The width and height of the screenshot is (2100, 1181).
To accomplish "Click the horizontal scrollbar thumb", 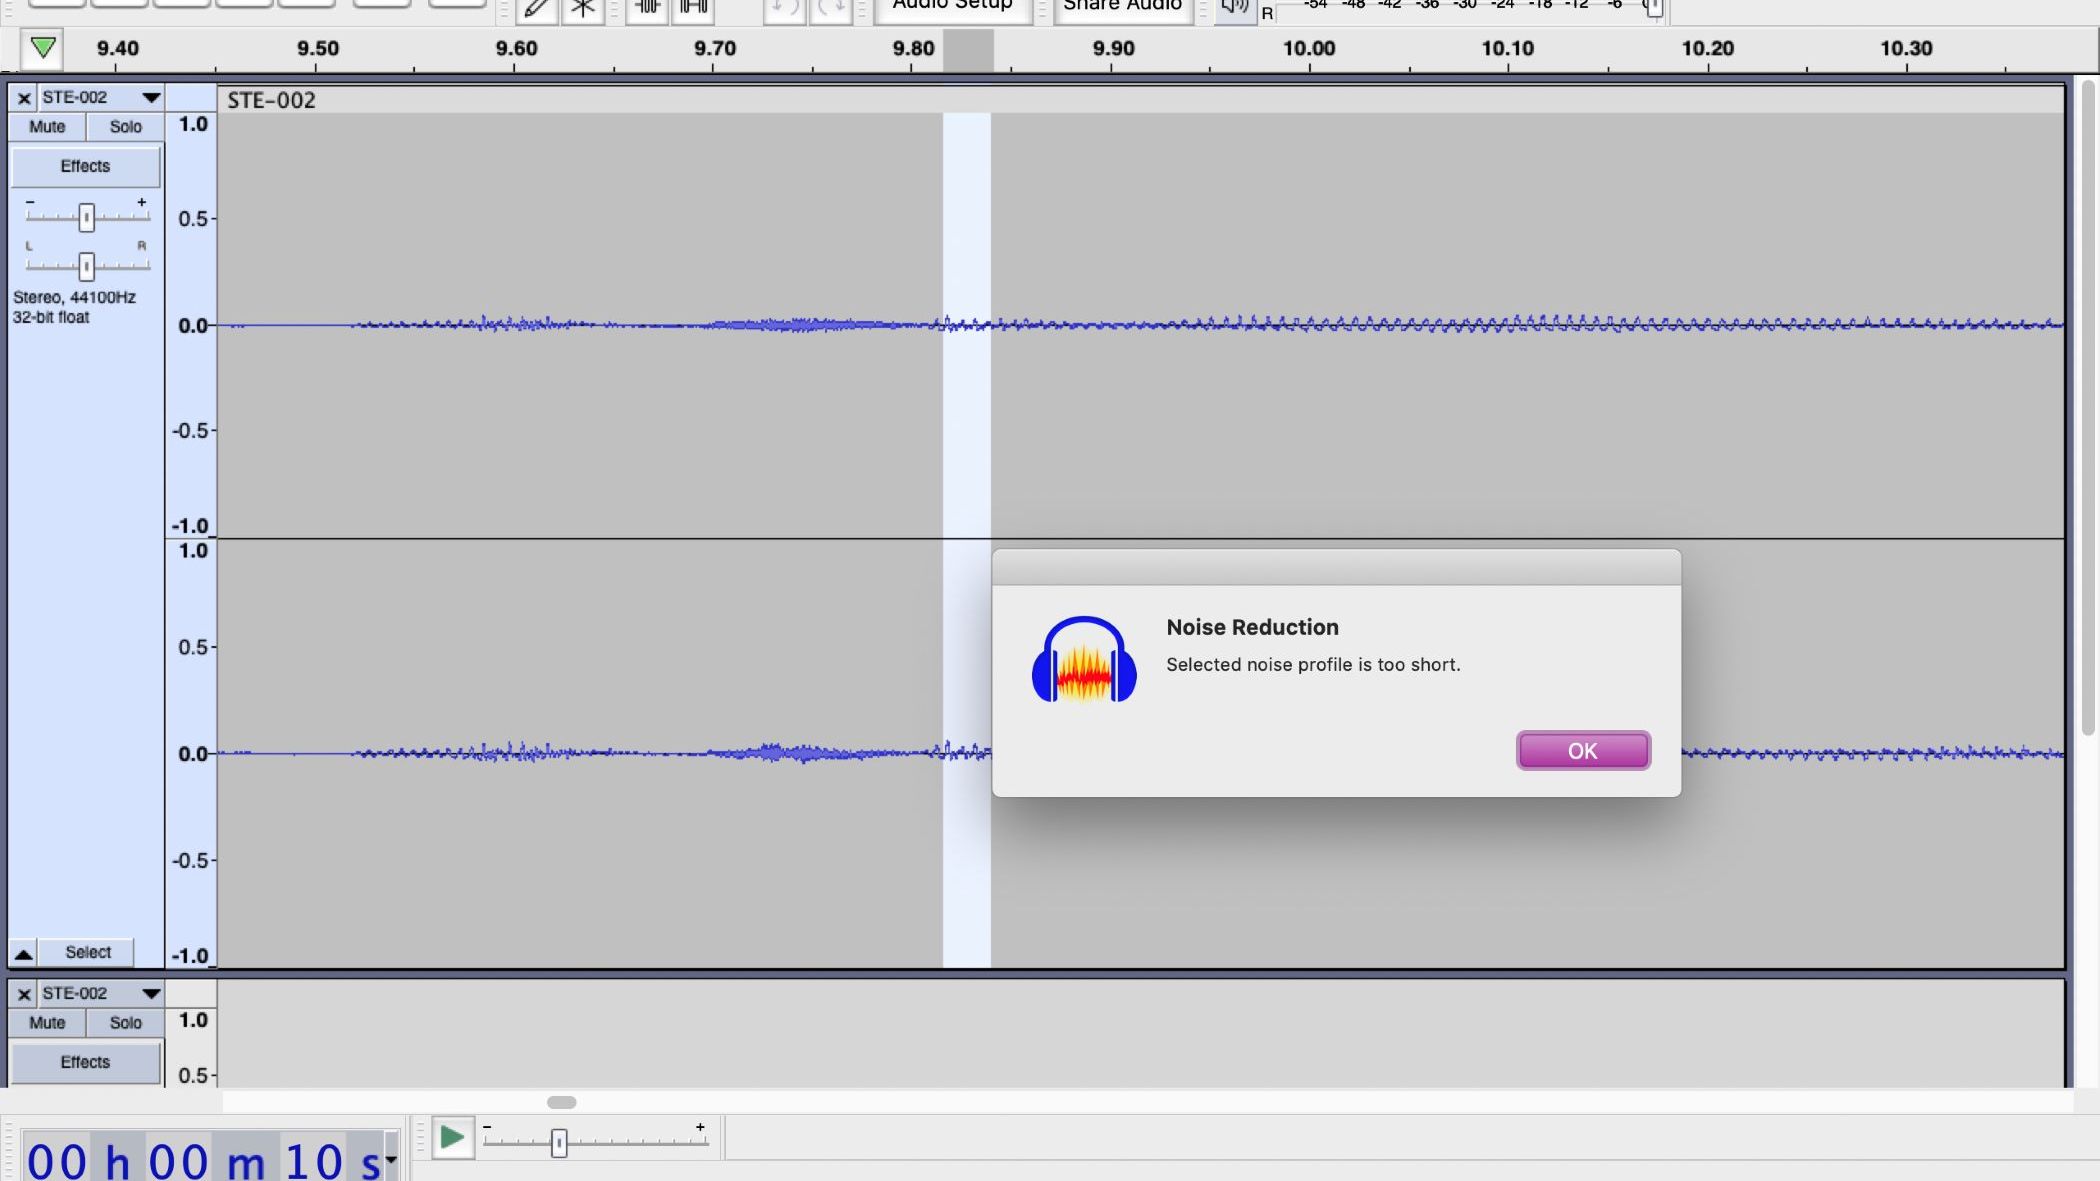I will 562,1102.
